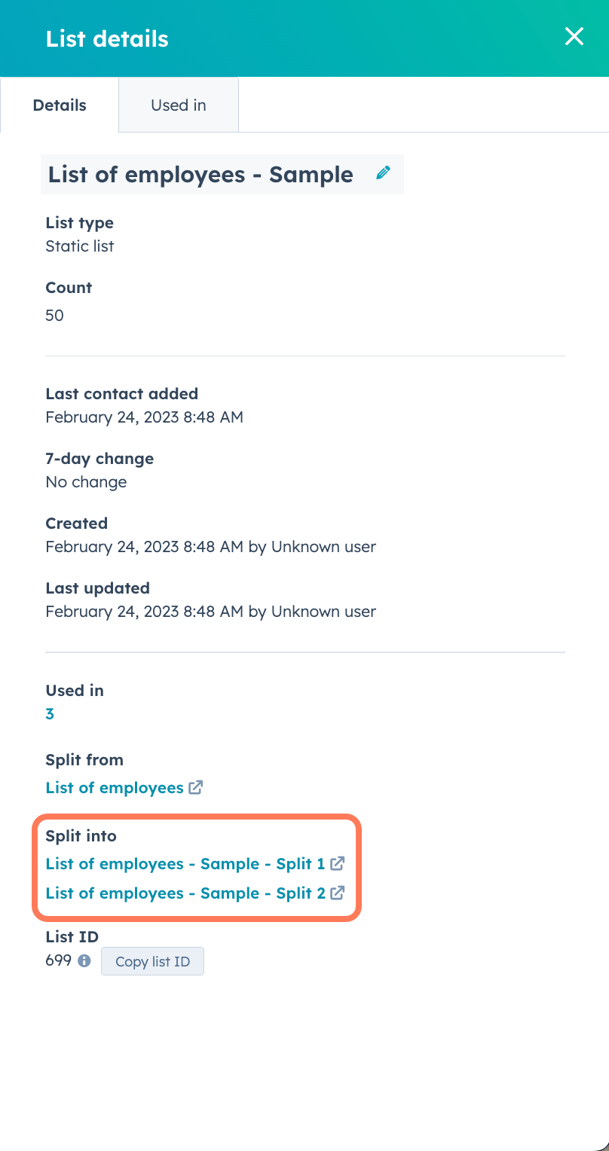Screen dimensions: 609x1151
Task: Click the List details header title
Action: [107, 39]
